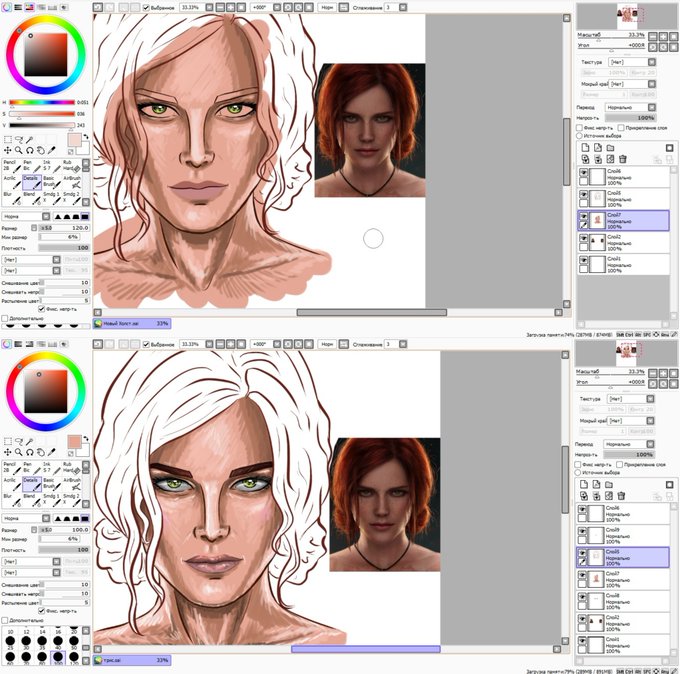Select the Move tool in upper SAI window
The image size is (680, 674).
8,150
